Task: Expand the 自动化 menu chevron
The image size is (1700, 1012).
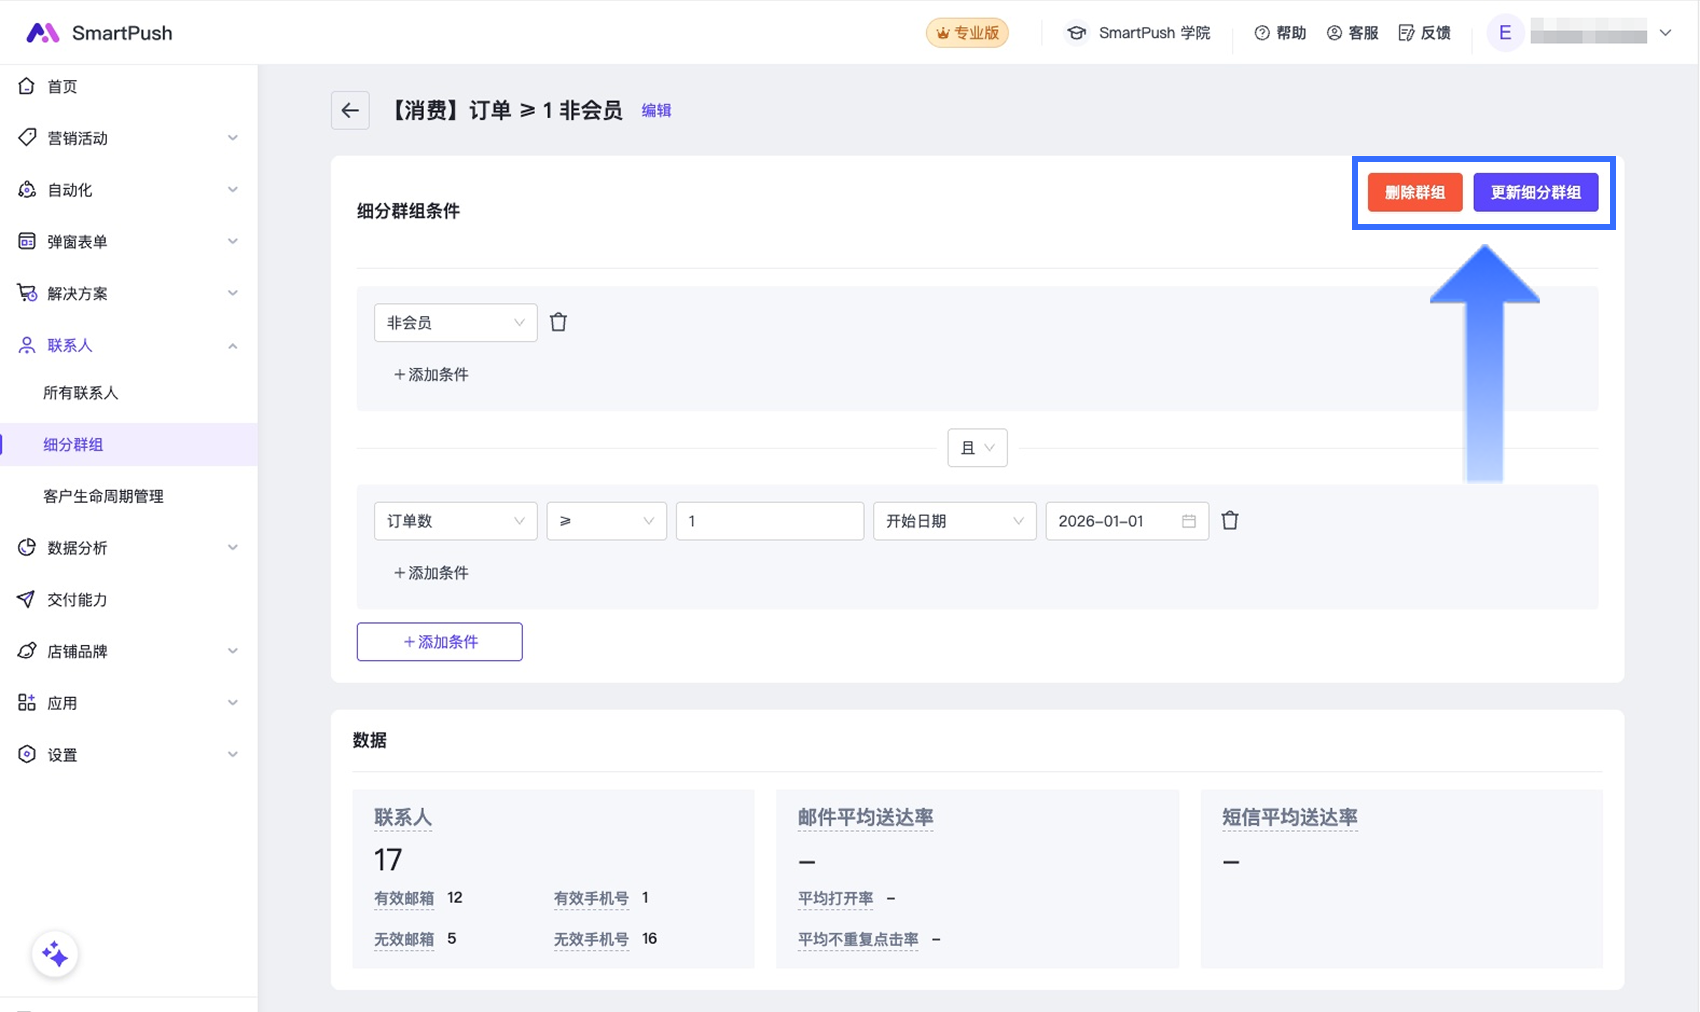Action: (x=233, y=189)
